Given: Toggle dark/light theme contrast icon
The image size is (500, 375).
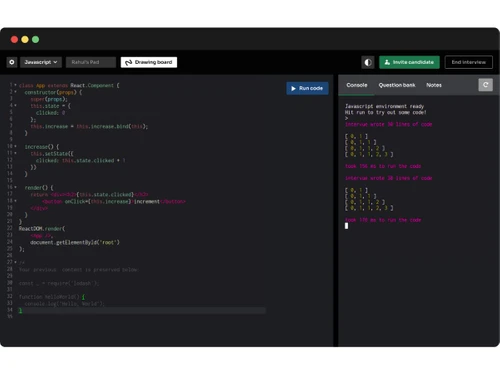Looking at the screenshot, I should click(368, 62).
